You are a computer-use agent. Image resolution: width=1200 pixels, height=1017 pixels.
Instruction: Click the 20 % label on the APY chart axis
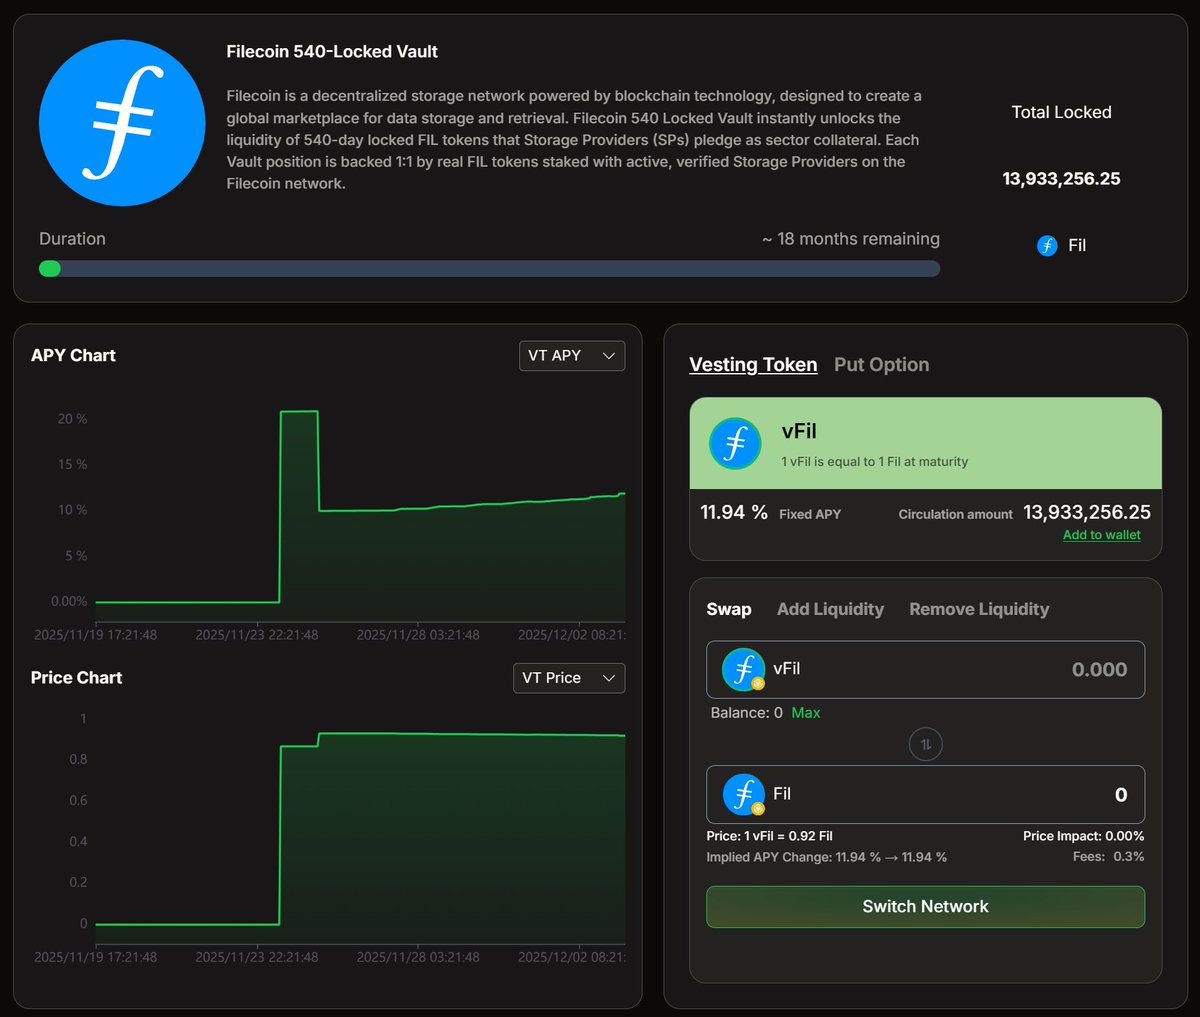(x=72, y=419)
